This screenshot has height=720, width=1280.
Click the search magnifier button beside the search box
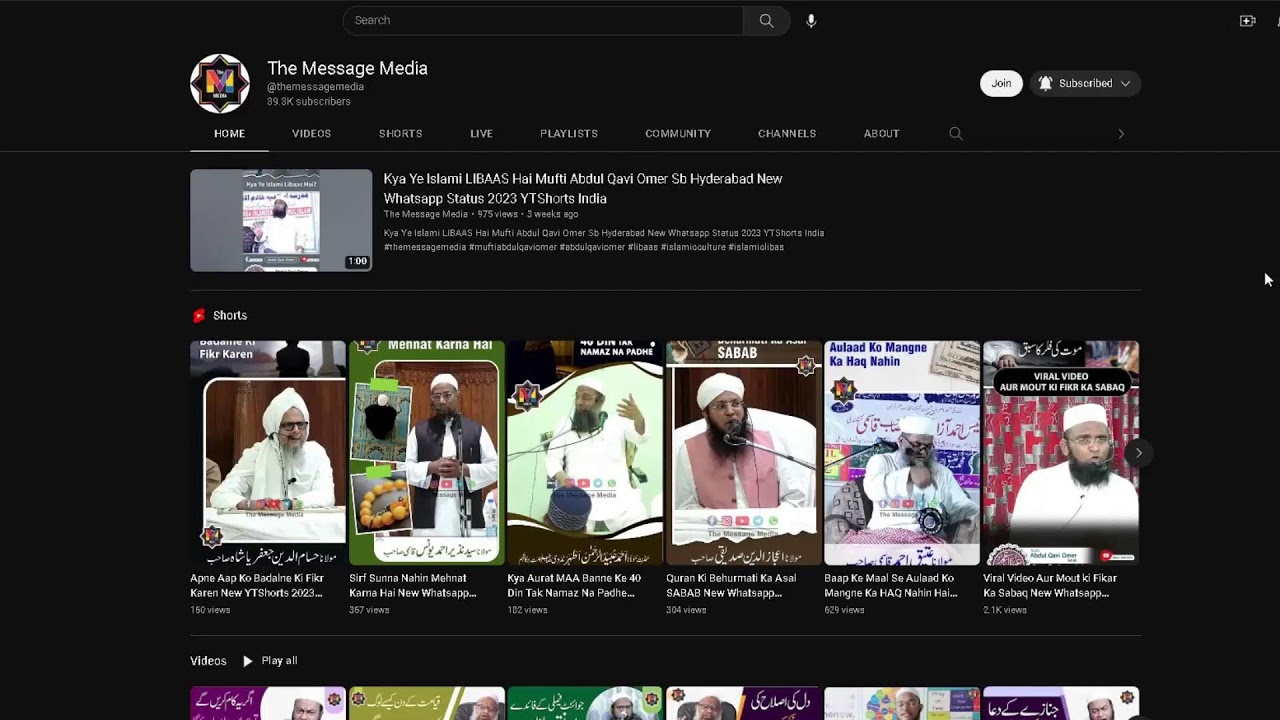tap(766, 21)
